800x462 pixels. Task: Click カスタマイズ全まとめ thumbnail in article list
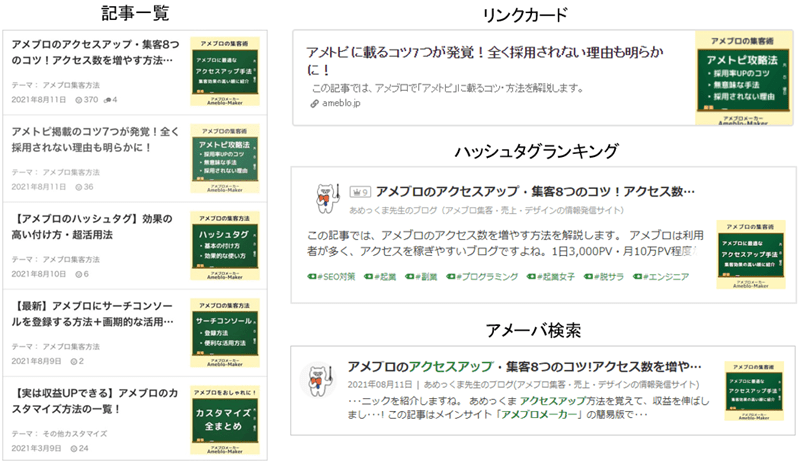(x=224, y=420)
